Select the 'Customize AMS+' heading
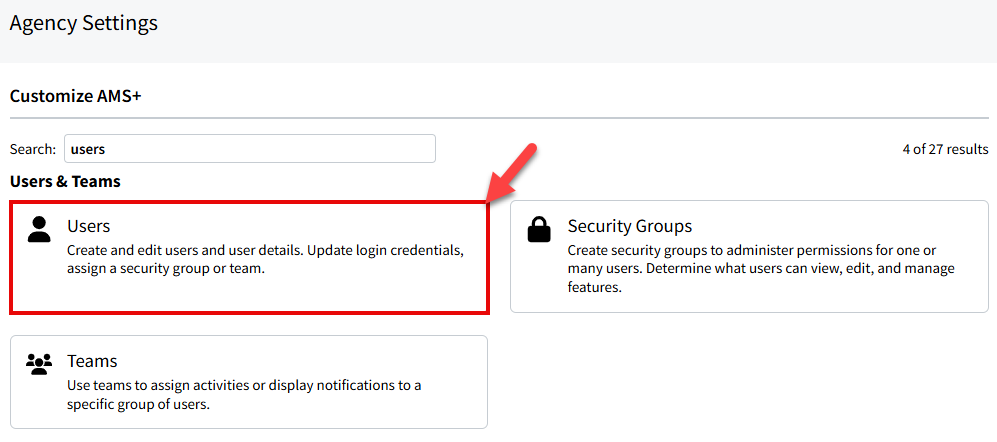997x442 pixels. pyautogui.click(x=75, y=96)
